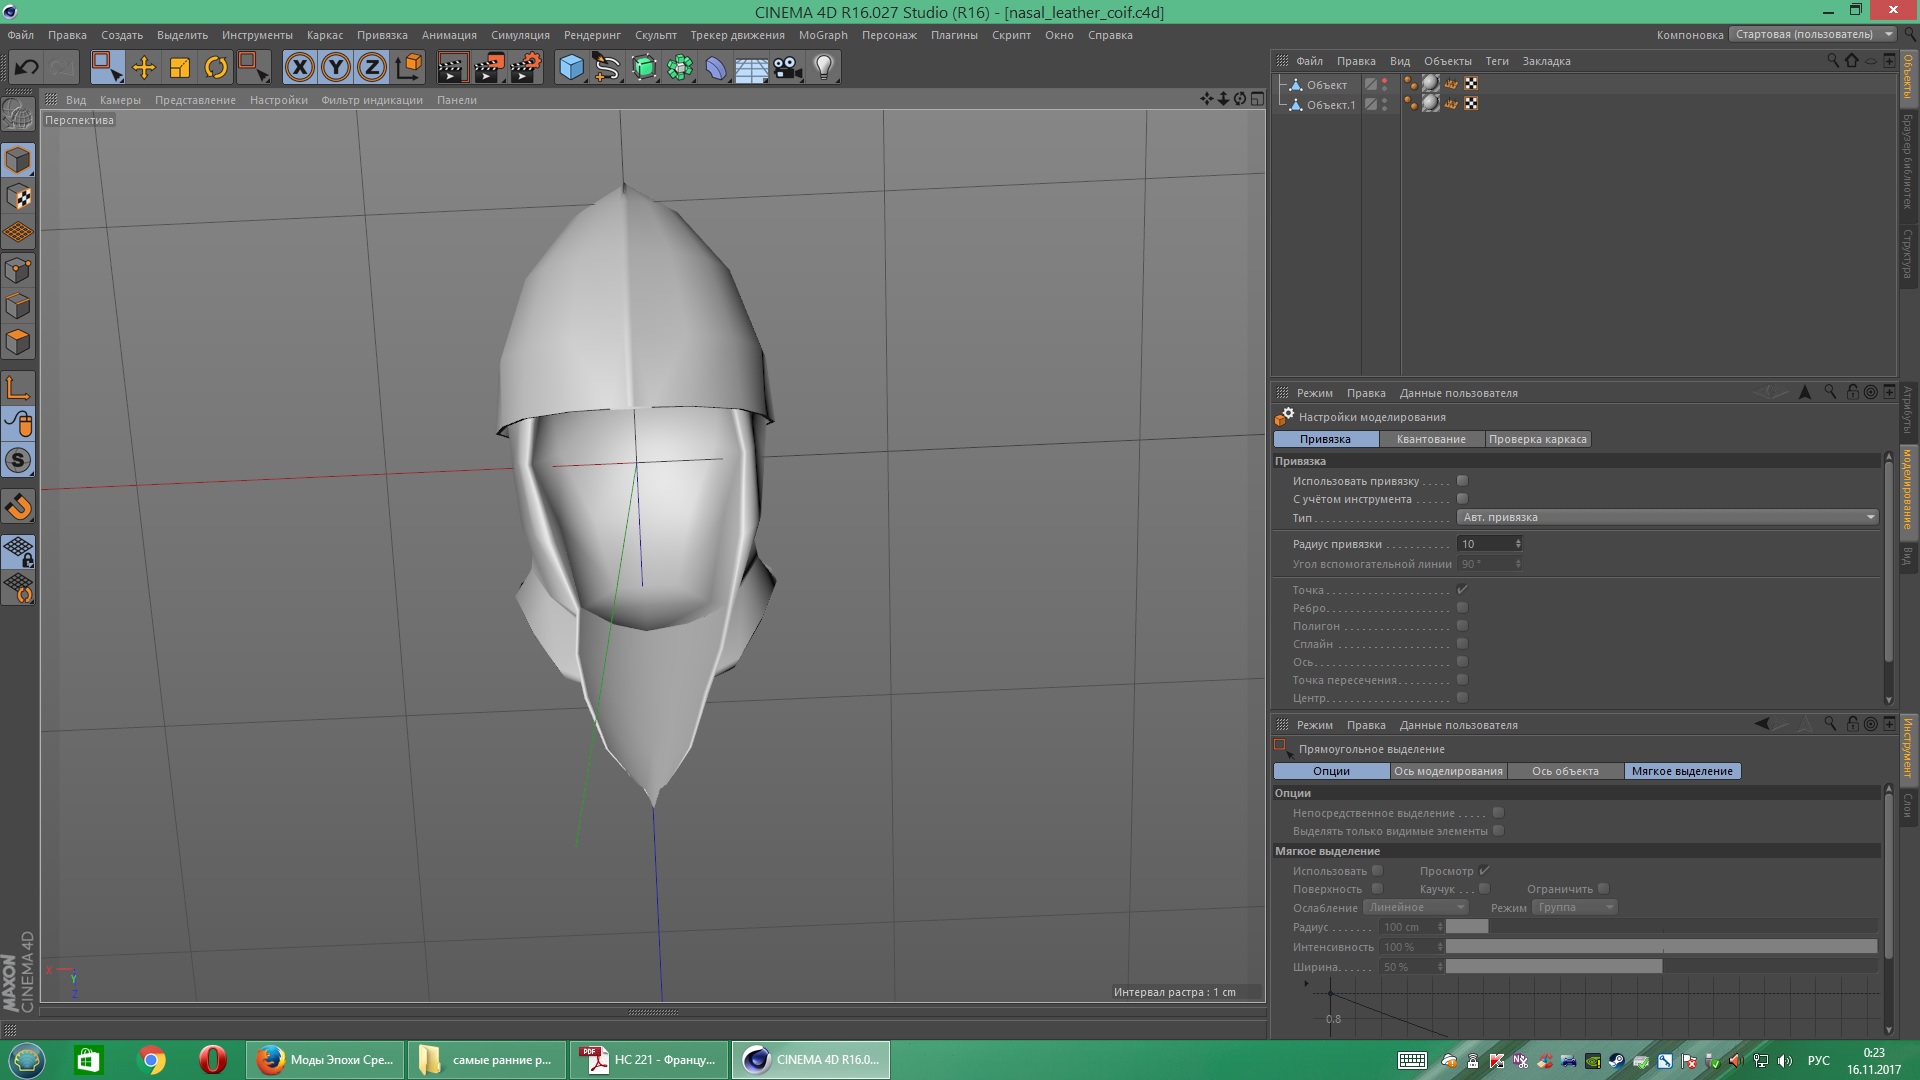
Task: Activate the Move tool icon
Action: coord(144,68)
